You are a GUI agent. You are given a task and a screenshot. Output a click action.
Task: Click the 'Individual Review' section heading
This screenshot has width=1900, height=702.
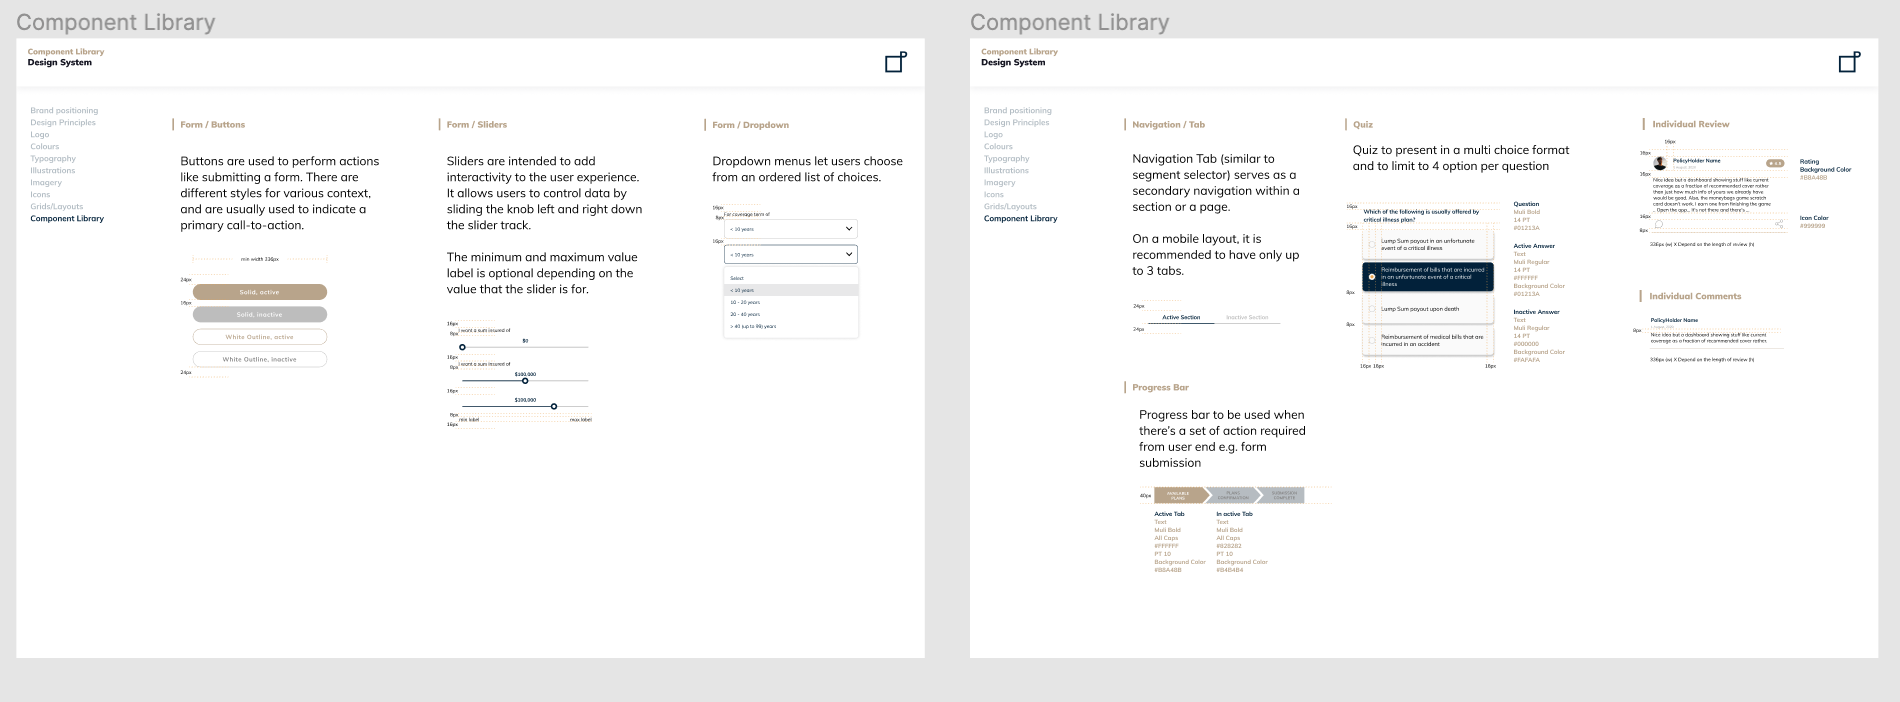coord(1691,124)
